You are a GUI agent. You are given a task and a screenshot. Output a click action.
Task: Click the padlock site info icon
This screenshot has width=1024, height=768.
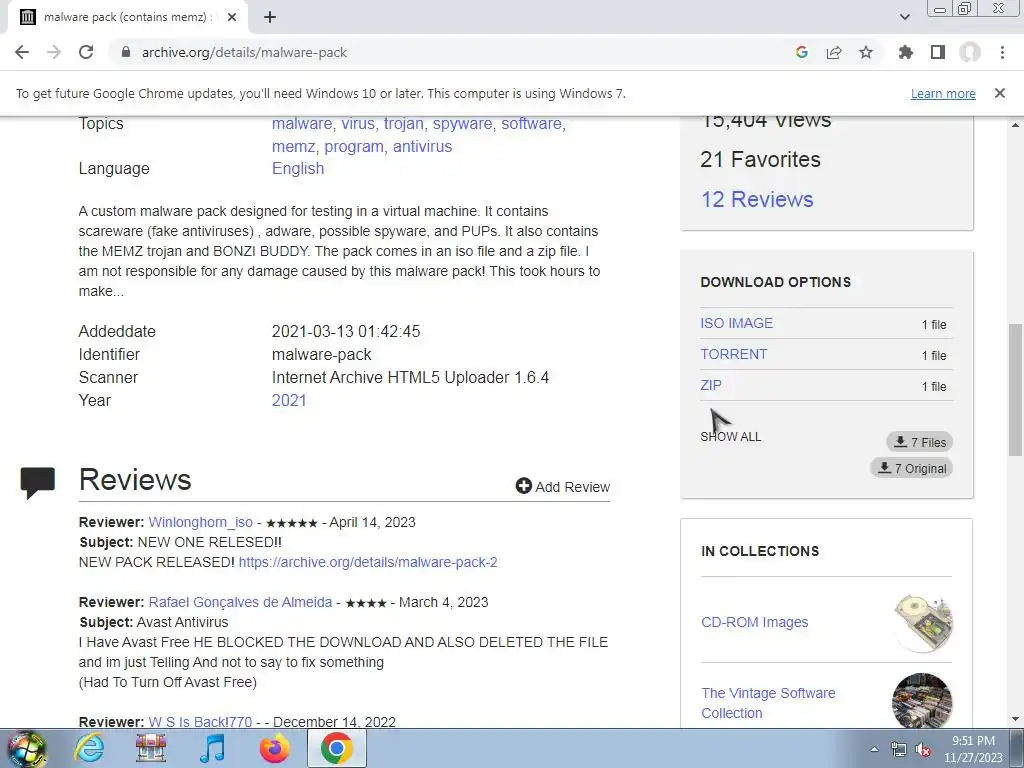126,52
